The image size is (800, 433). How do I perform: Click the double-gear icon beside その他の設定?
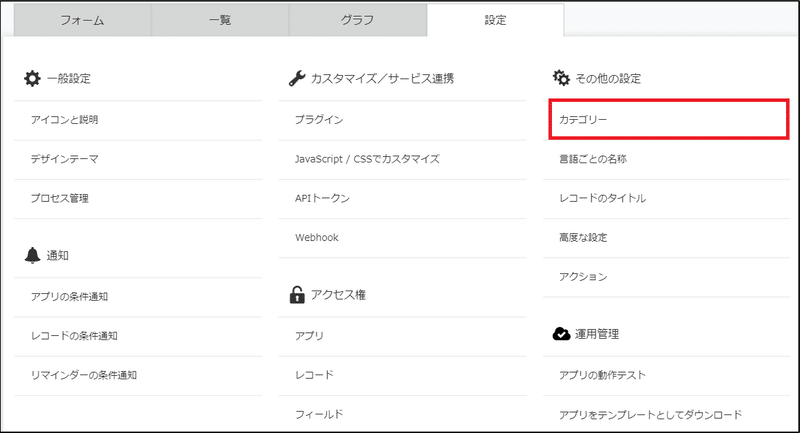click(x=561, y=78)
